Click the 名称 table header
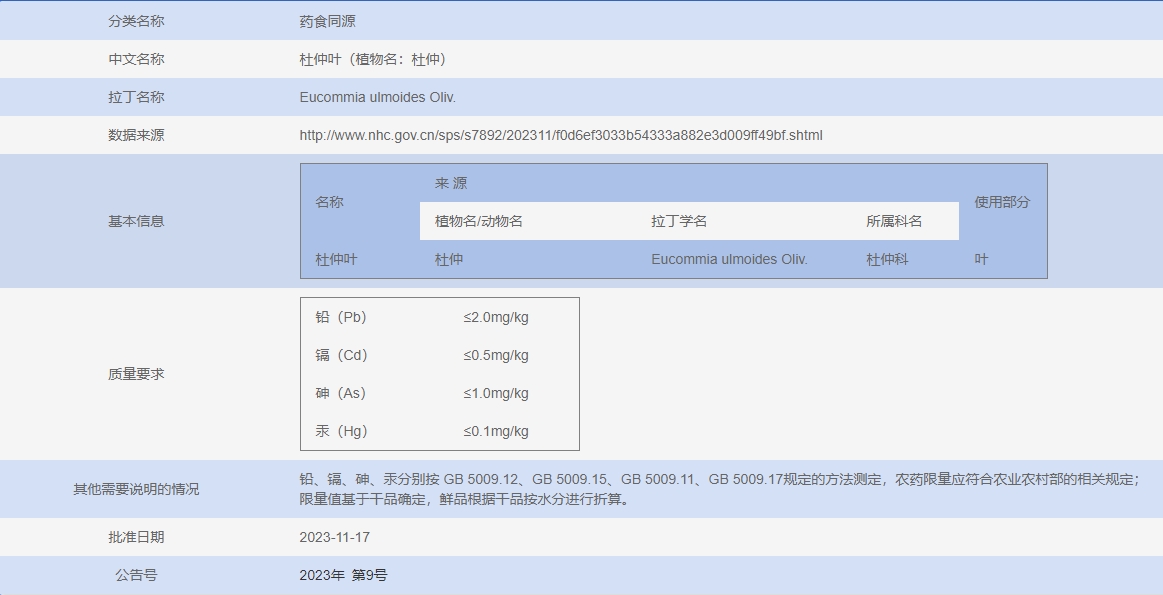Image resolution: width=1163 pixels, height=595 pixels. 329,202
